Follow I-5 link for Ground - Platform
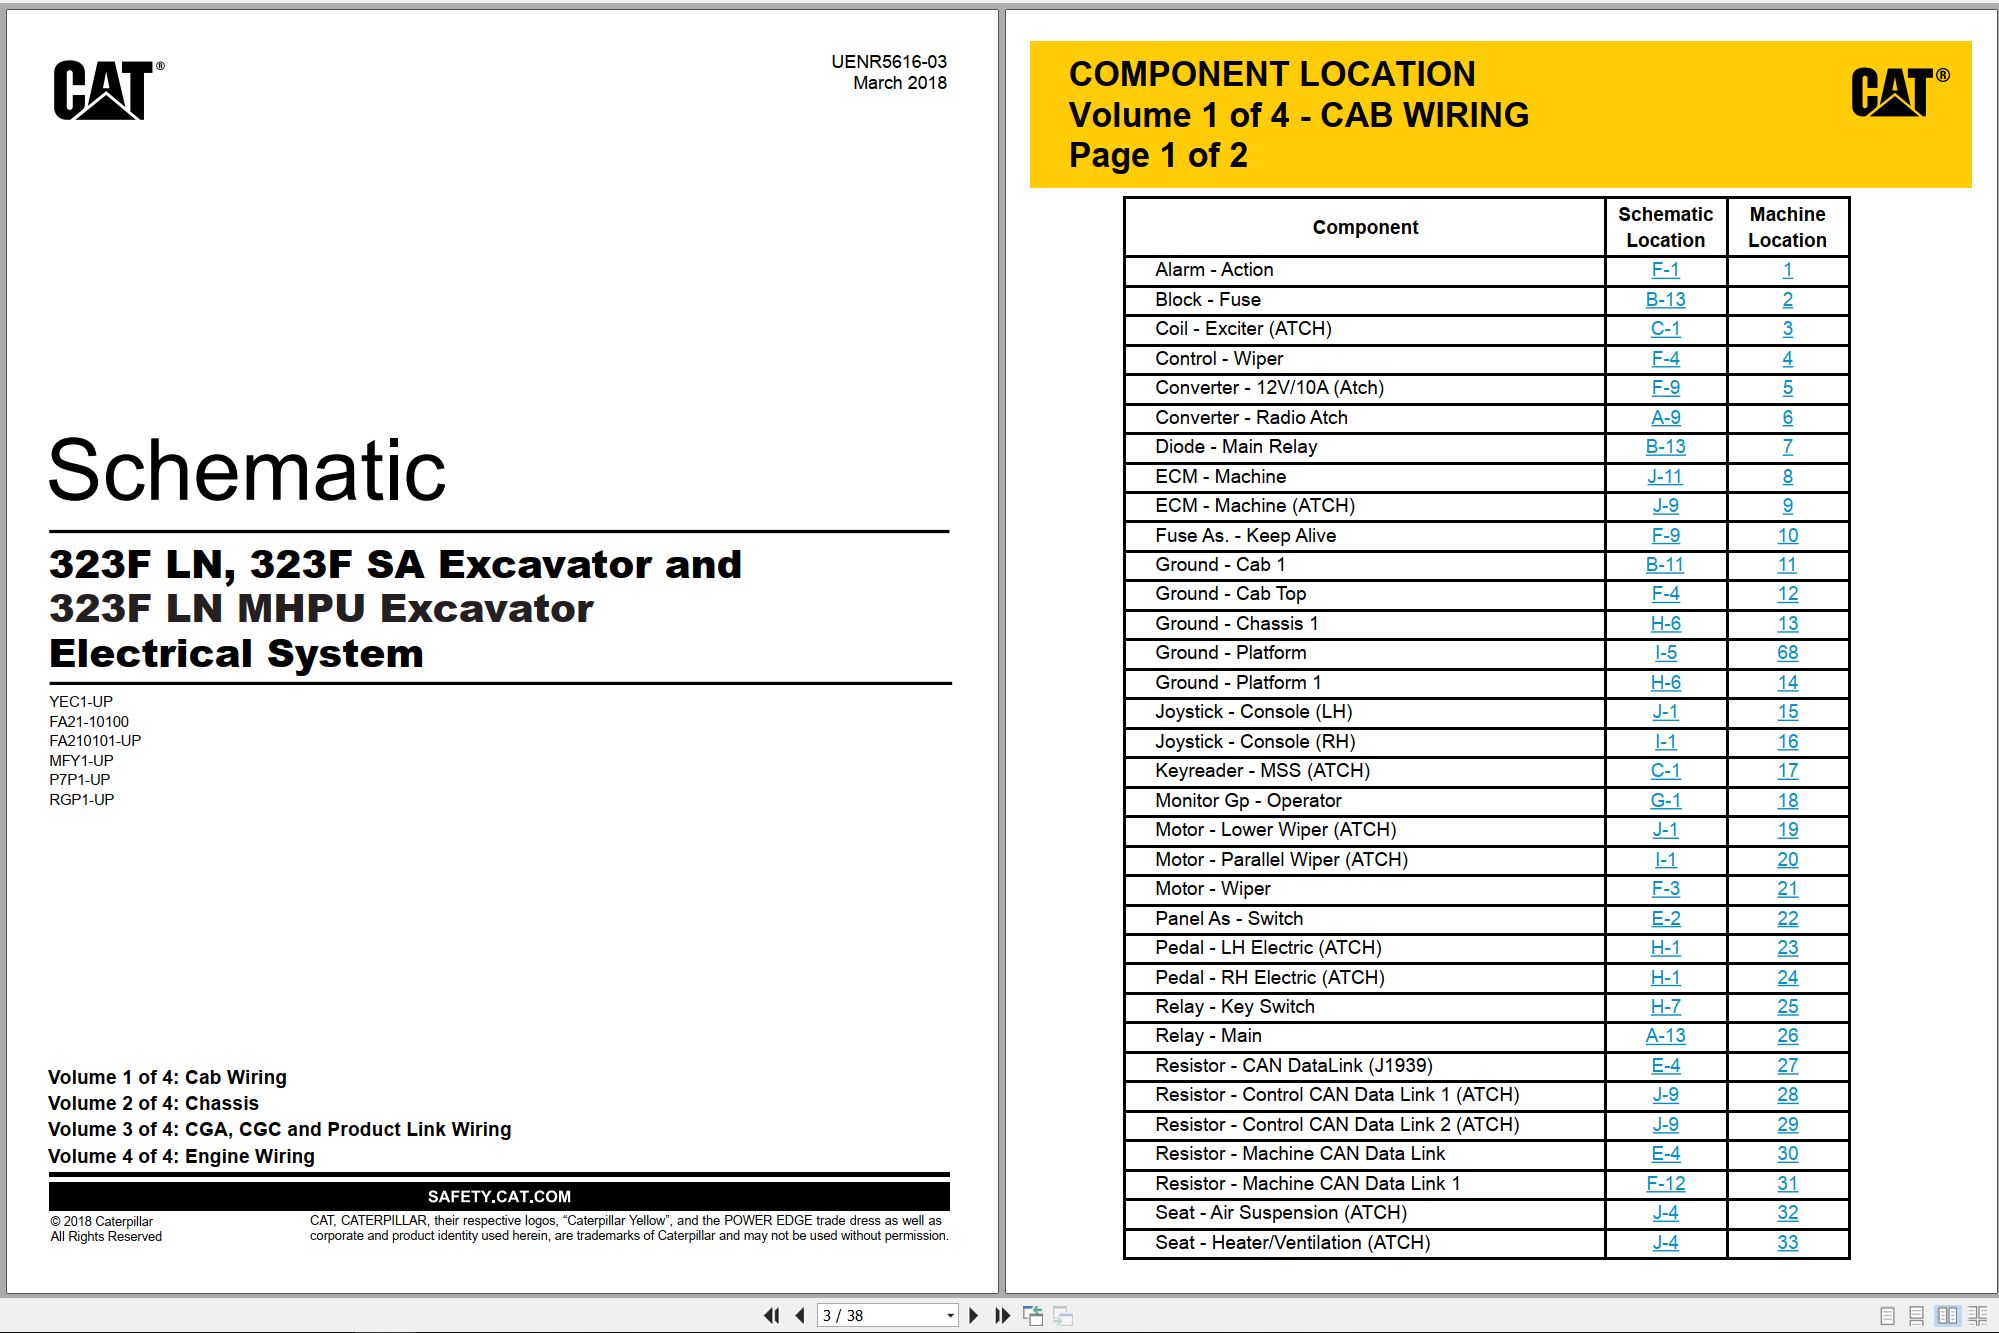The width and height of the screenshot is (1999, 1333). click(x=1665, y=653)
